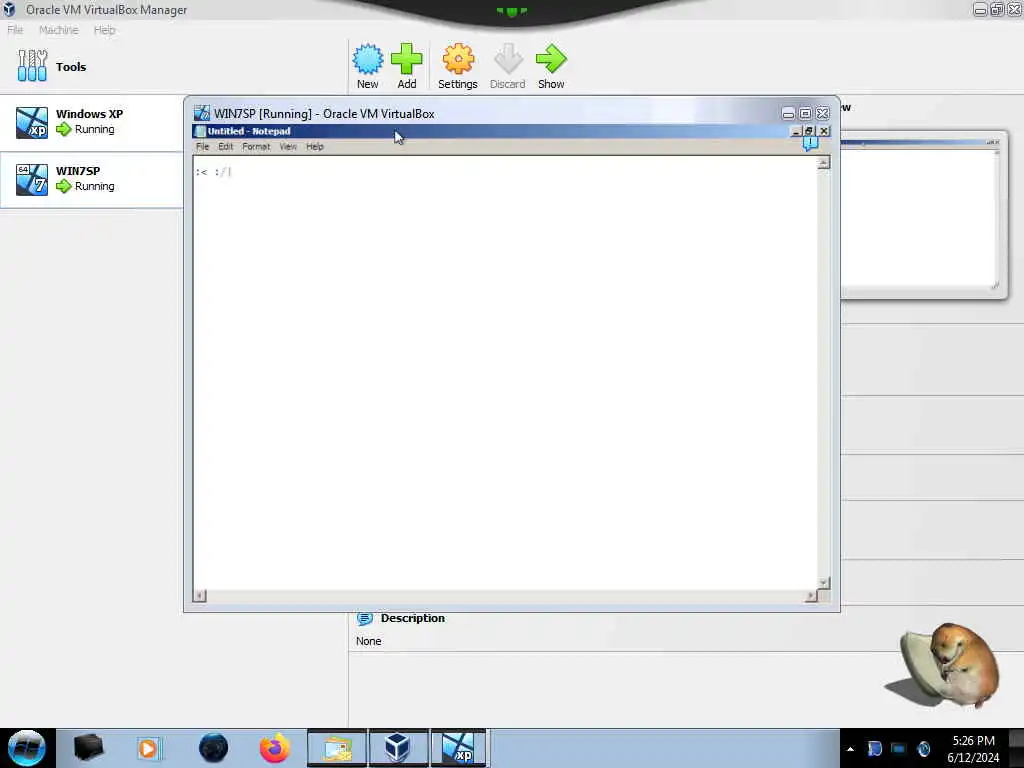Click the black box taskbar icon
The image size is (1024, 768).
(x=88, y=748)
